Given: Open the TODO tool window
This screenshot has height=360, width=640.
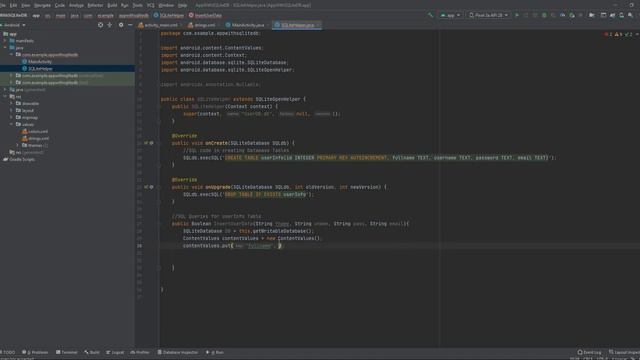Looking at the screenshot, I should (x=8, y=352).
